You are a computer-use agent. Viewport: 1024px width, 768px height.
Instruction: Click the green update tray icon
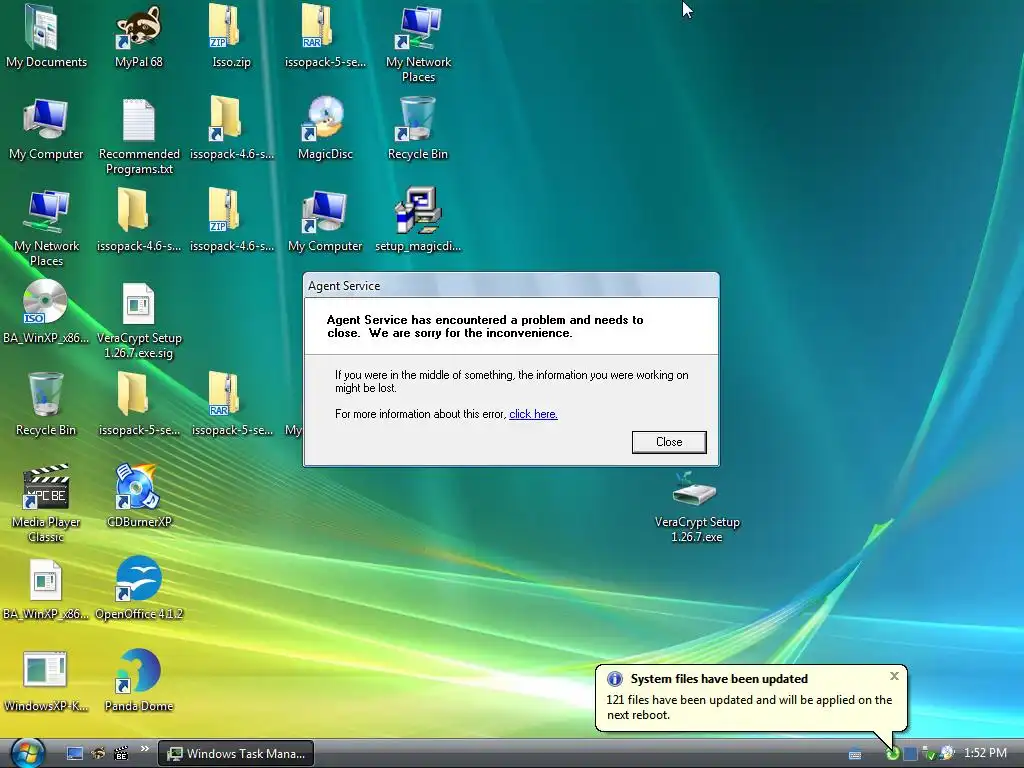coord(892,754)
